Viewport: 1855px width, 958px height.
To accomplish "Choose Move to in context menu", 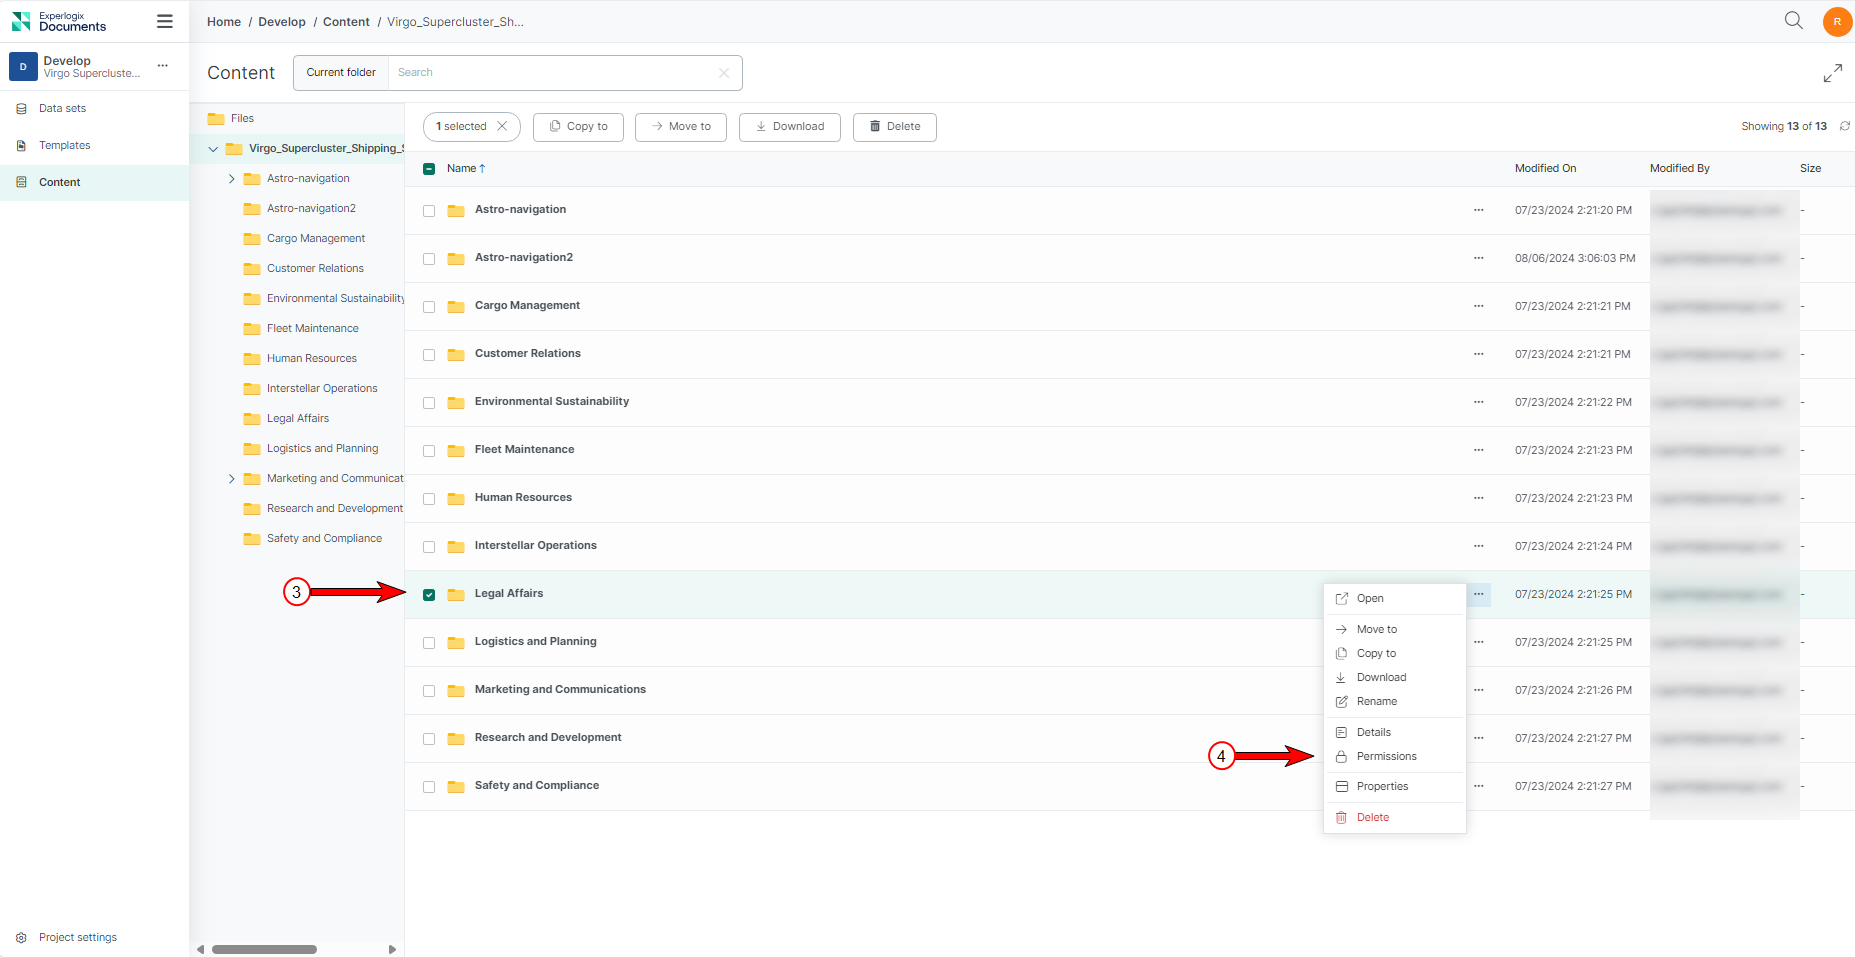I will pyautogui.click(x=1395, y=629).
